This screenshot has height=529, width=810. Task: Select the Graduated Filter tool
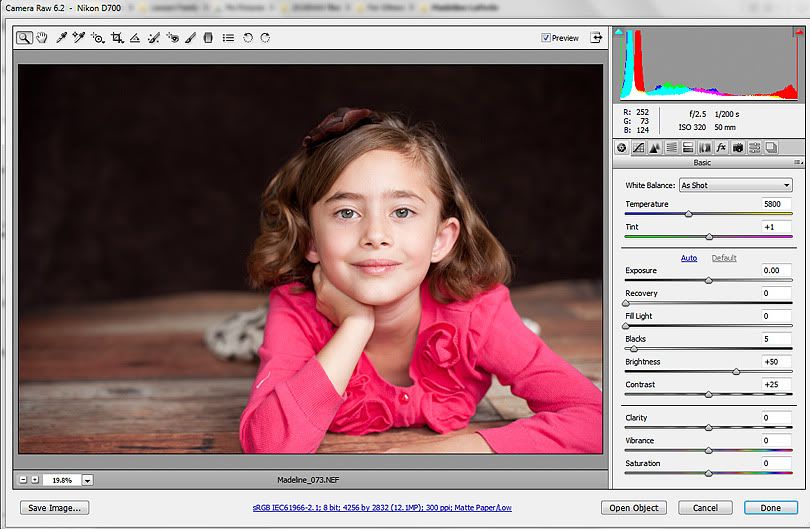pos(208,38)
